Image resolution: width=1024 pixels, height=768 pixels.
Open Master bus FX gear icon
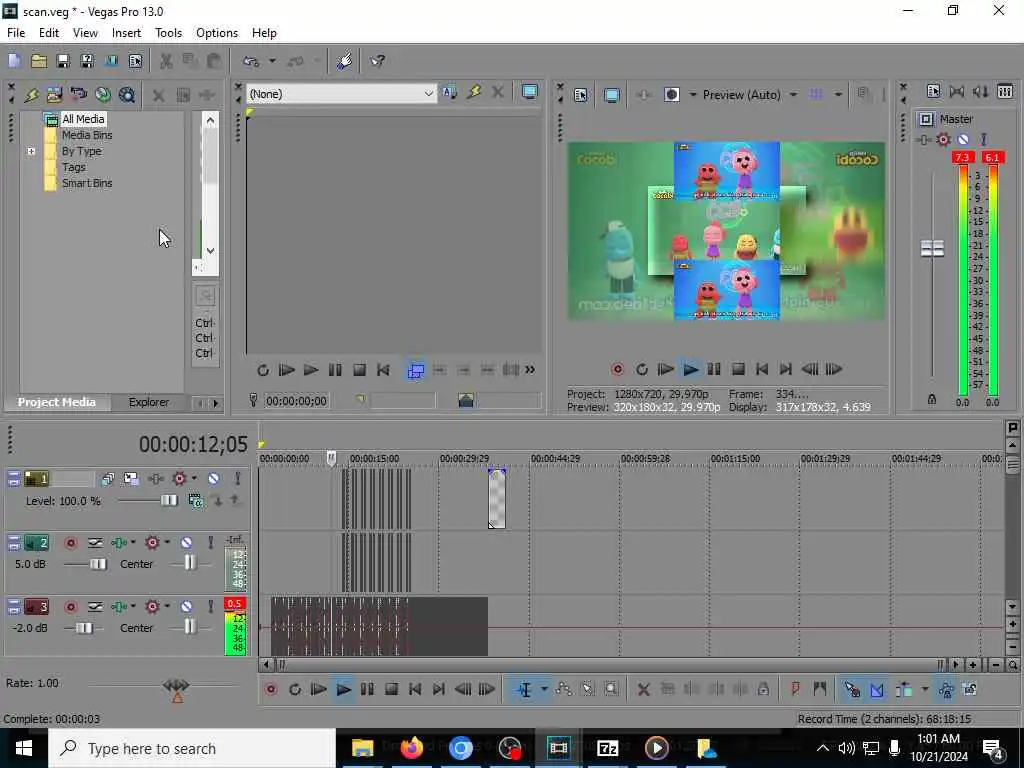tap(943, 139)
